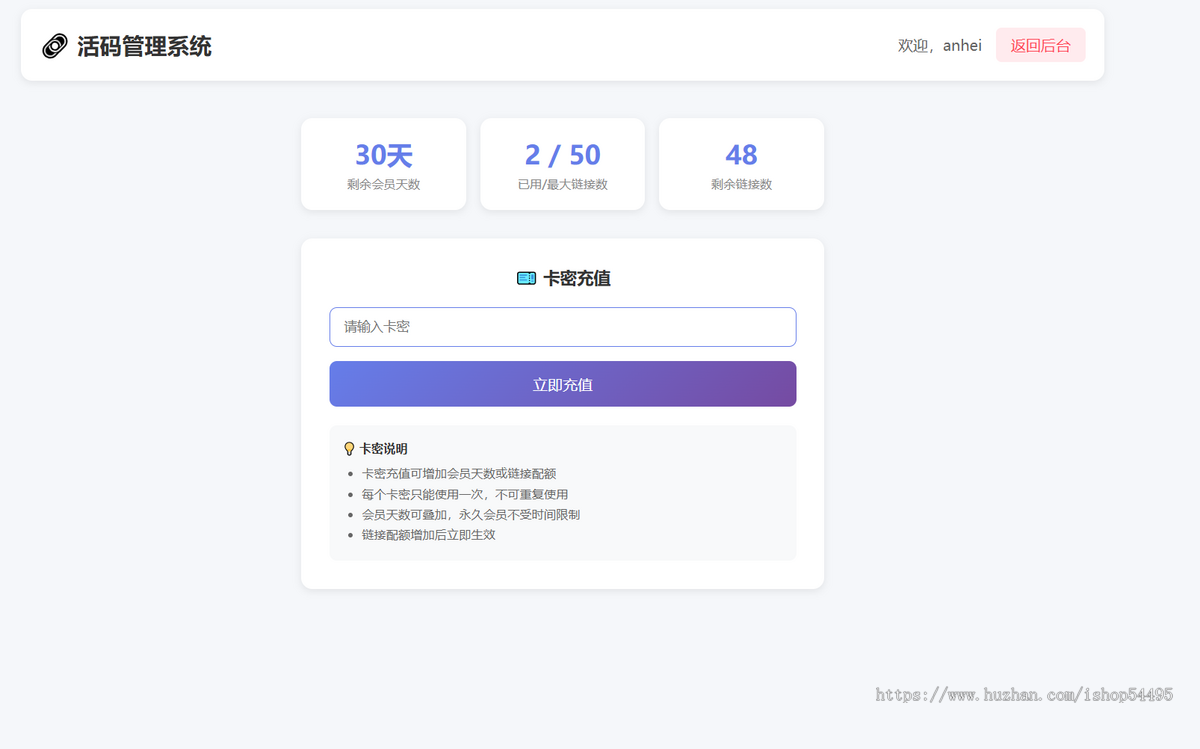The image size is (1200, 749).
Task: Click the line 会员天数可叠加，永久会员不受时间限制
Action: pyautogui.click(x=471, y=514)
